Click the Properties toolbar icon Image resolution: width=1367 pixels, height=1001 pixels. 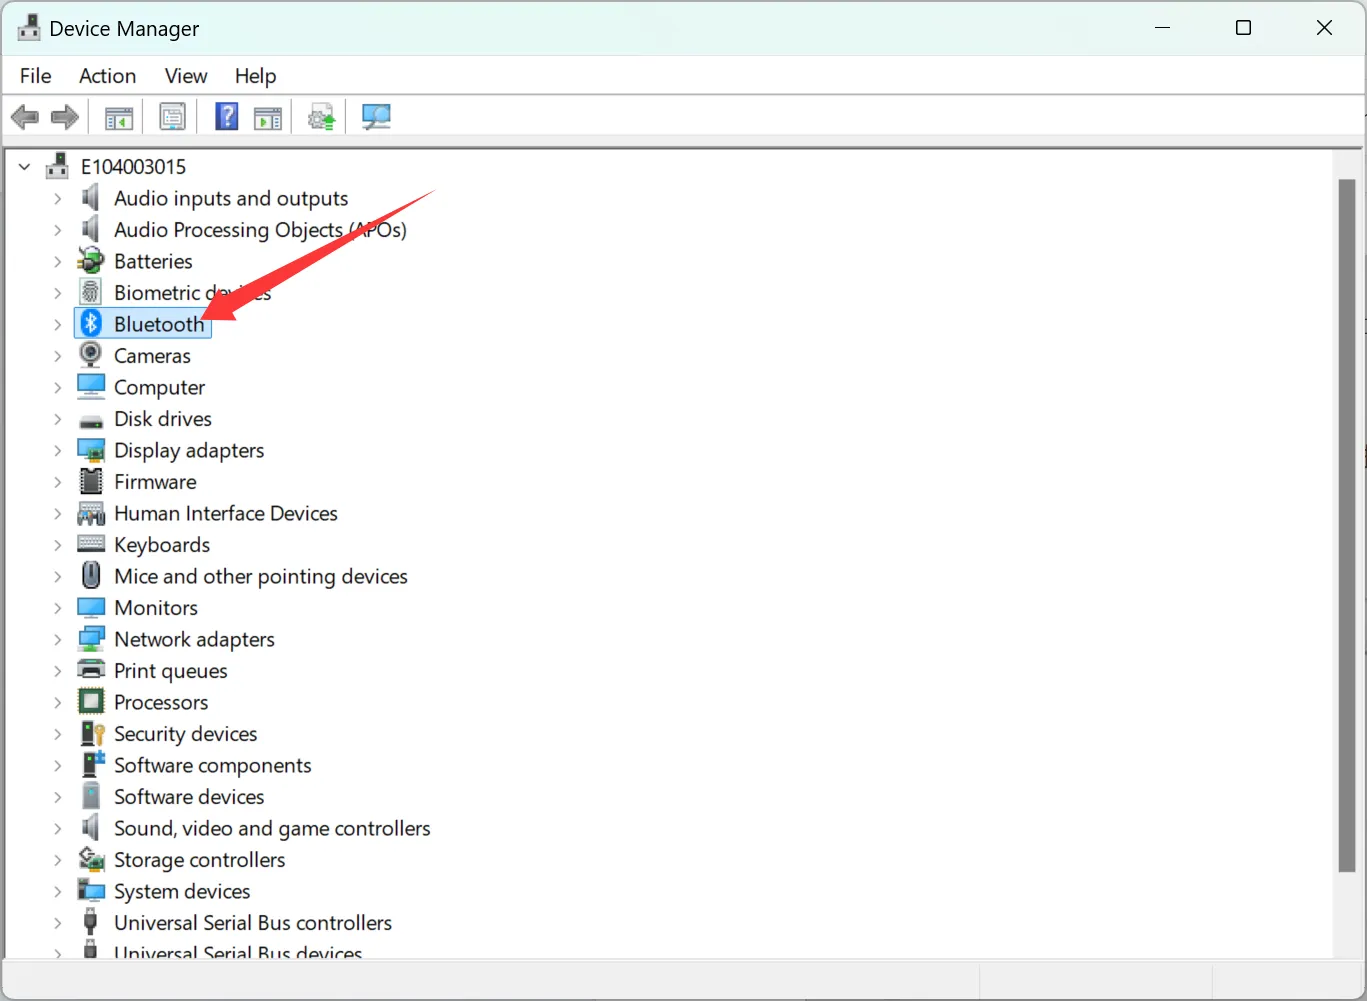(172, 117)
